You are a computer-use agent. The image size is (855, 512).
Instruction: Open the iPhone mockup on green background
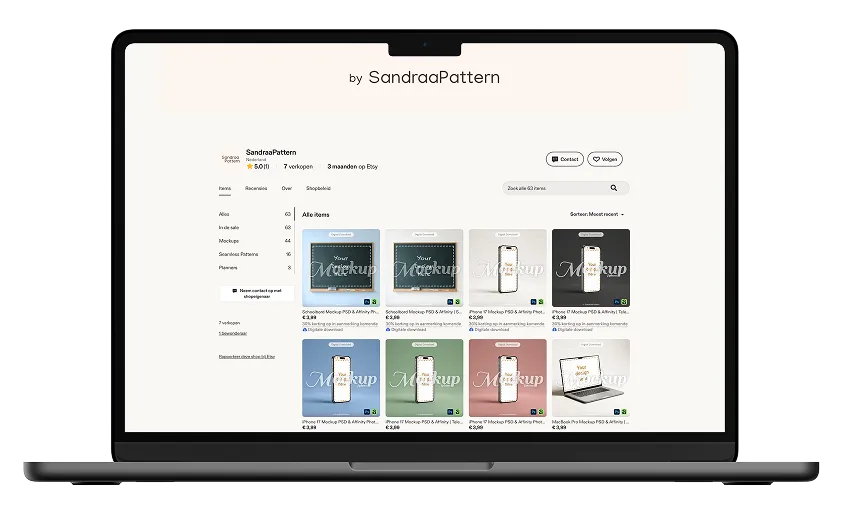coord(424,378)
